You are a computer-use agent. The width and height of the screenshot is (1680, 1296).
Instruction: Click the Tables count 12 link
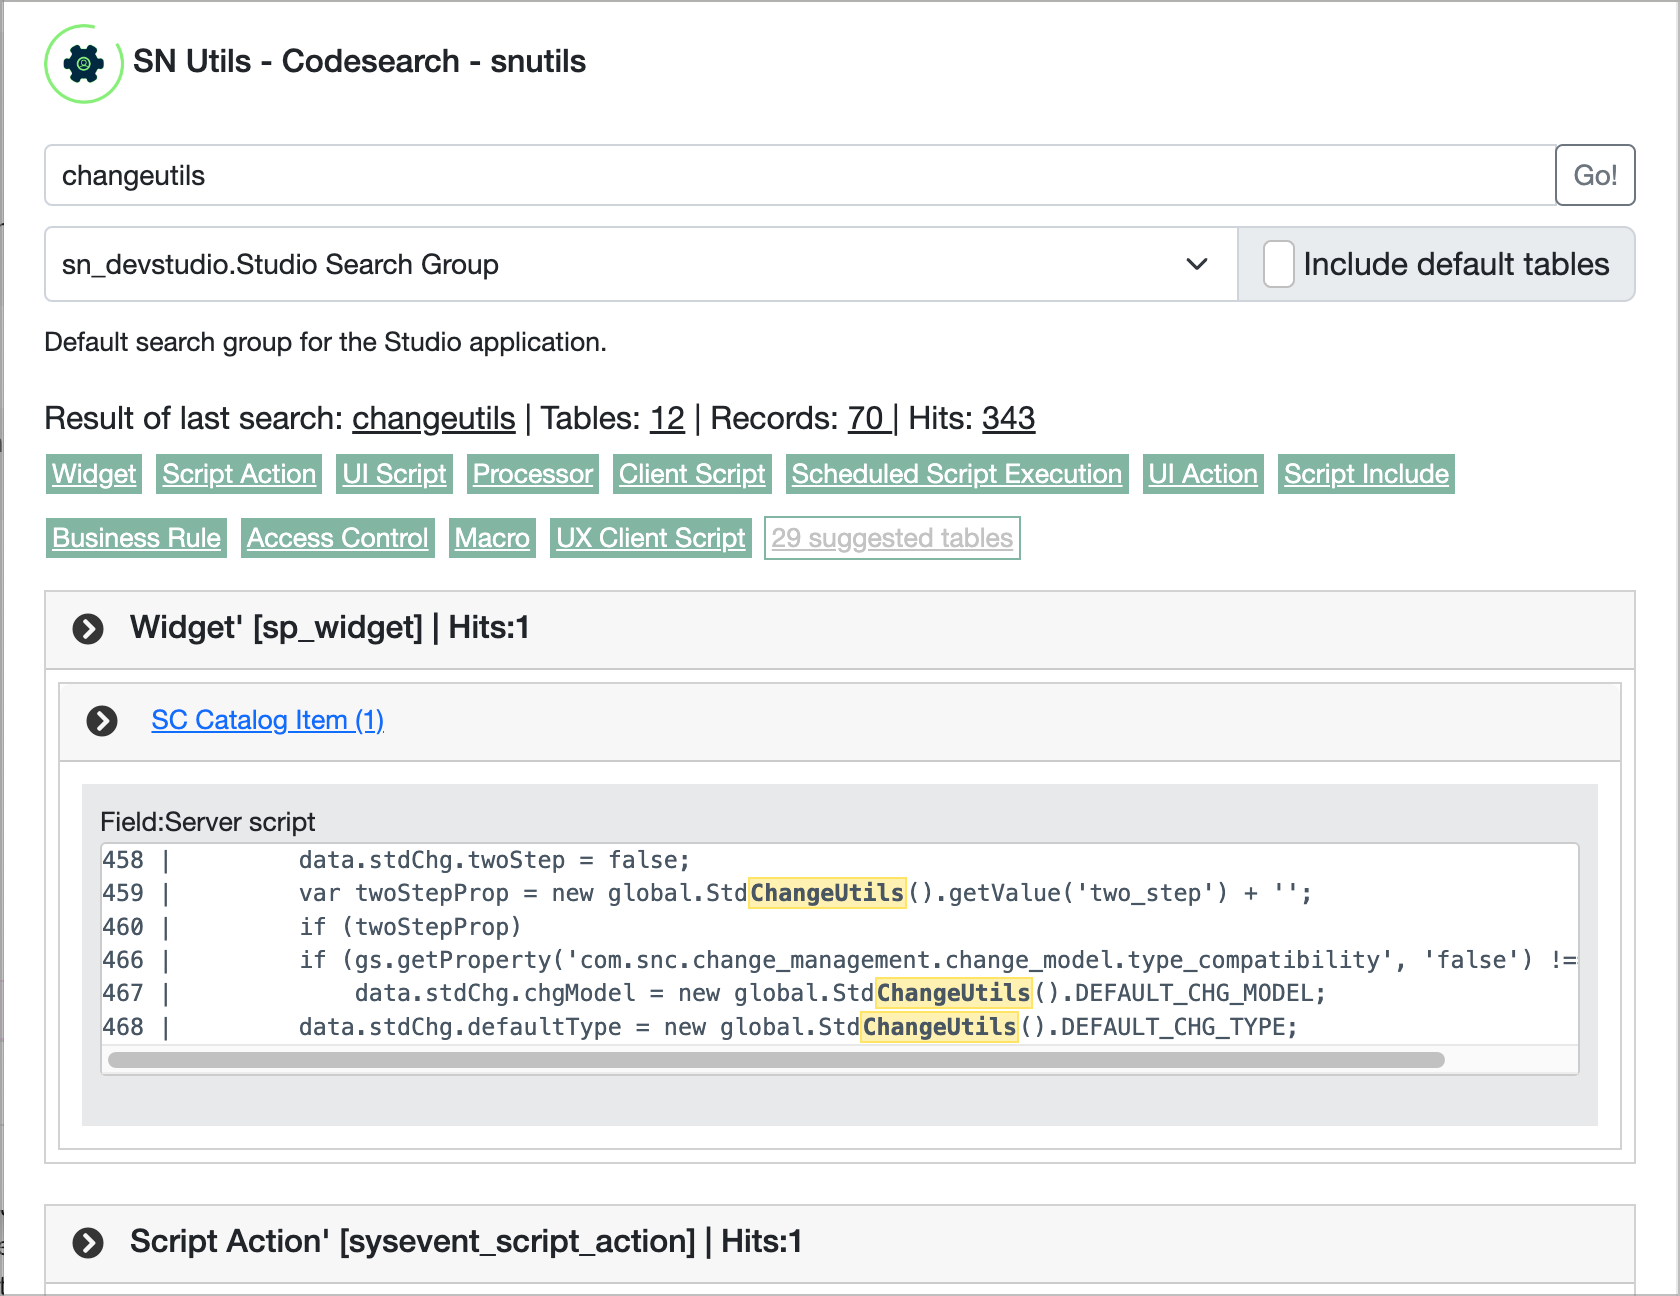[x=666, y=418]
